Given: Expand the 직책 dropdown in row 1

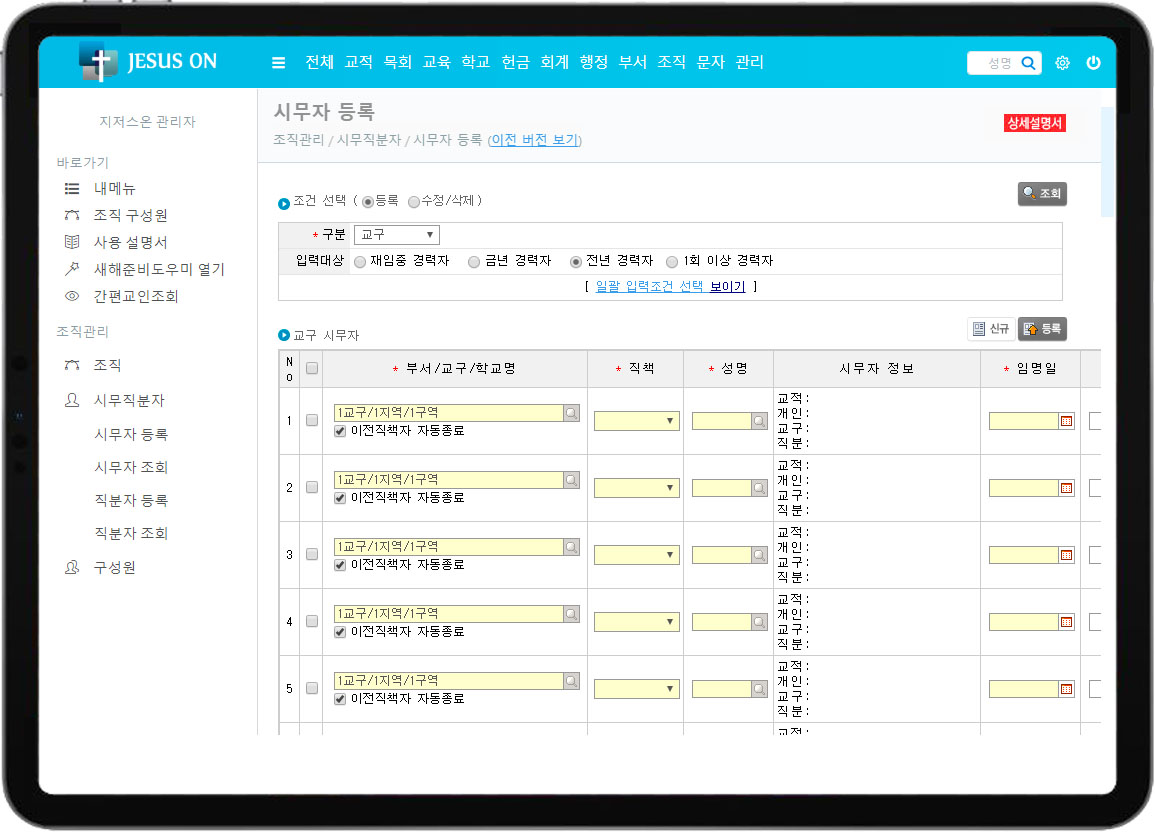Looking at the screenshot, I should [x=636, y=421].
